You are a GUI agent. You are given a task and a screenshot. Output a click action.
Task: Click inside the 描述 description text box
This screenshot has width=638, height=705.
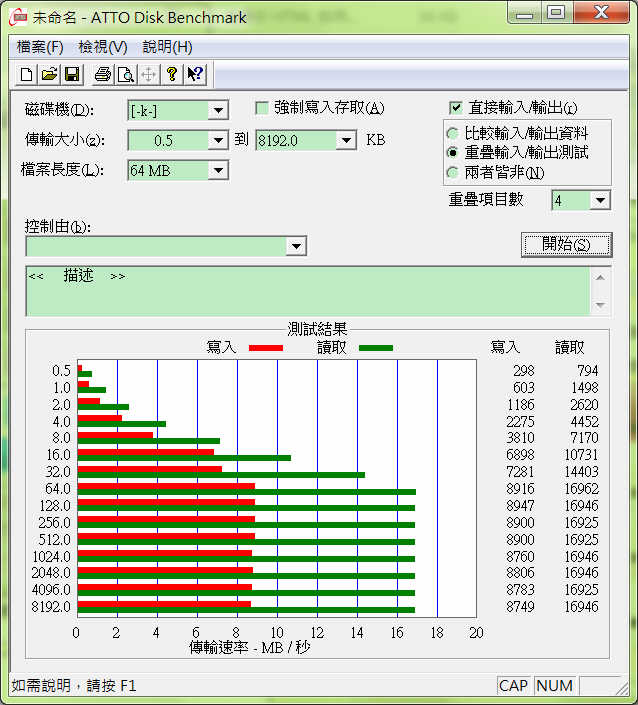(x=308, y=291)
